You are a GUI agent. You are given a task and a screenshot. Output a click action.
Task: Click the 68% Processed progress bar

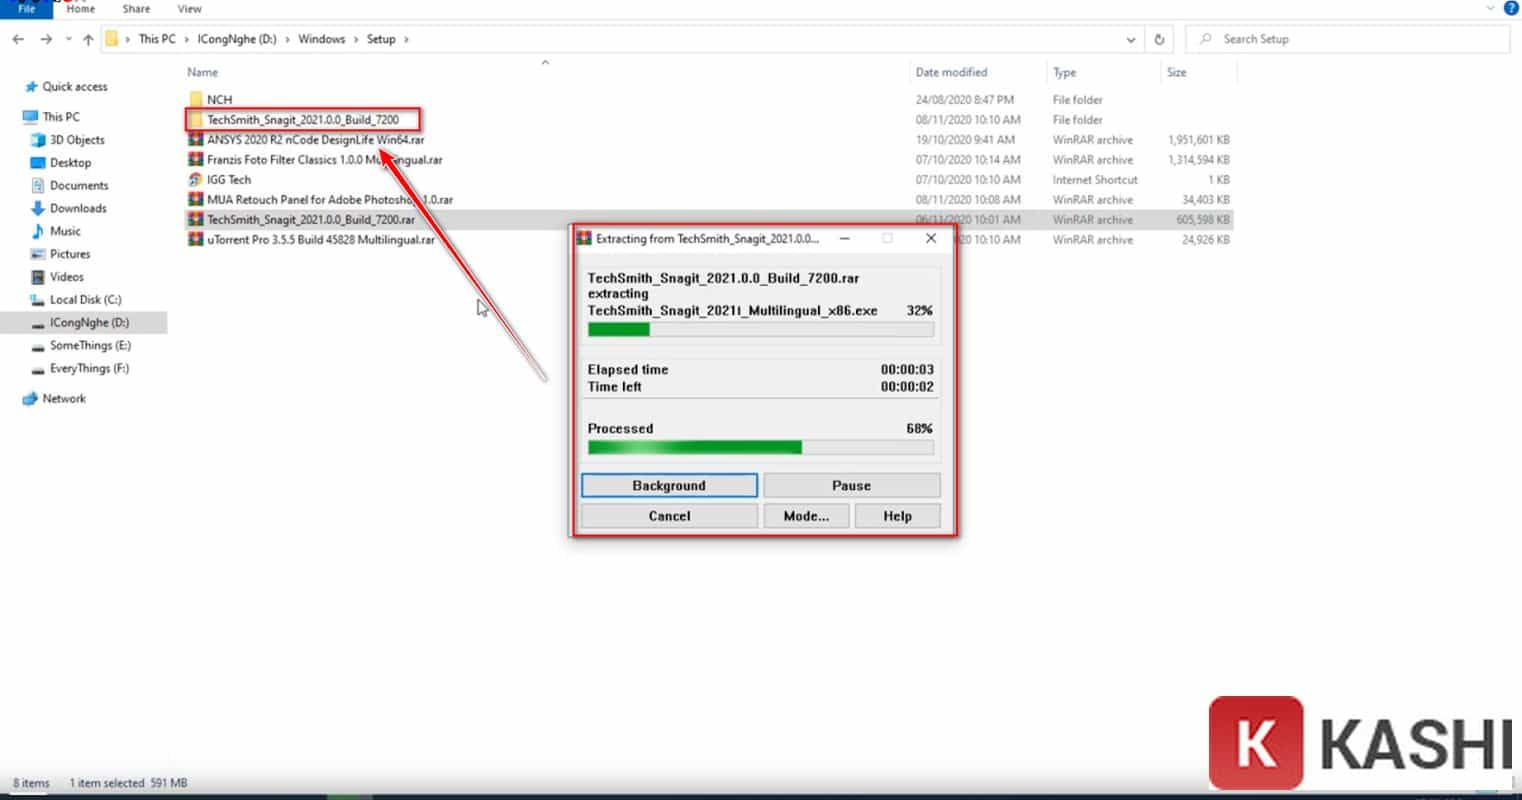click(x=760, y=447)
